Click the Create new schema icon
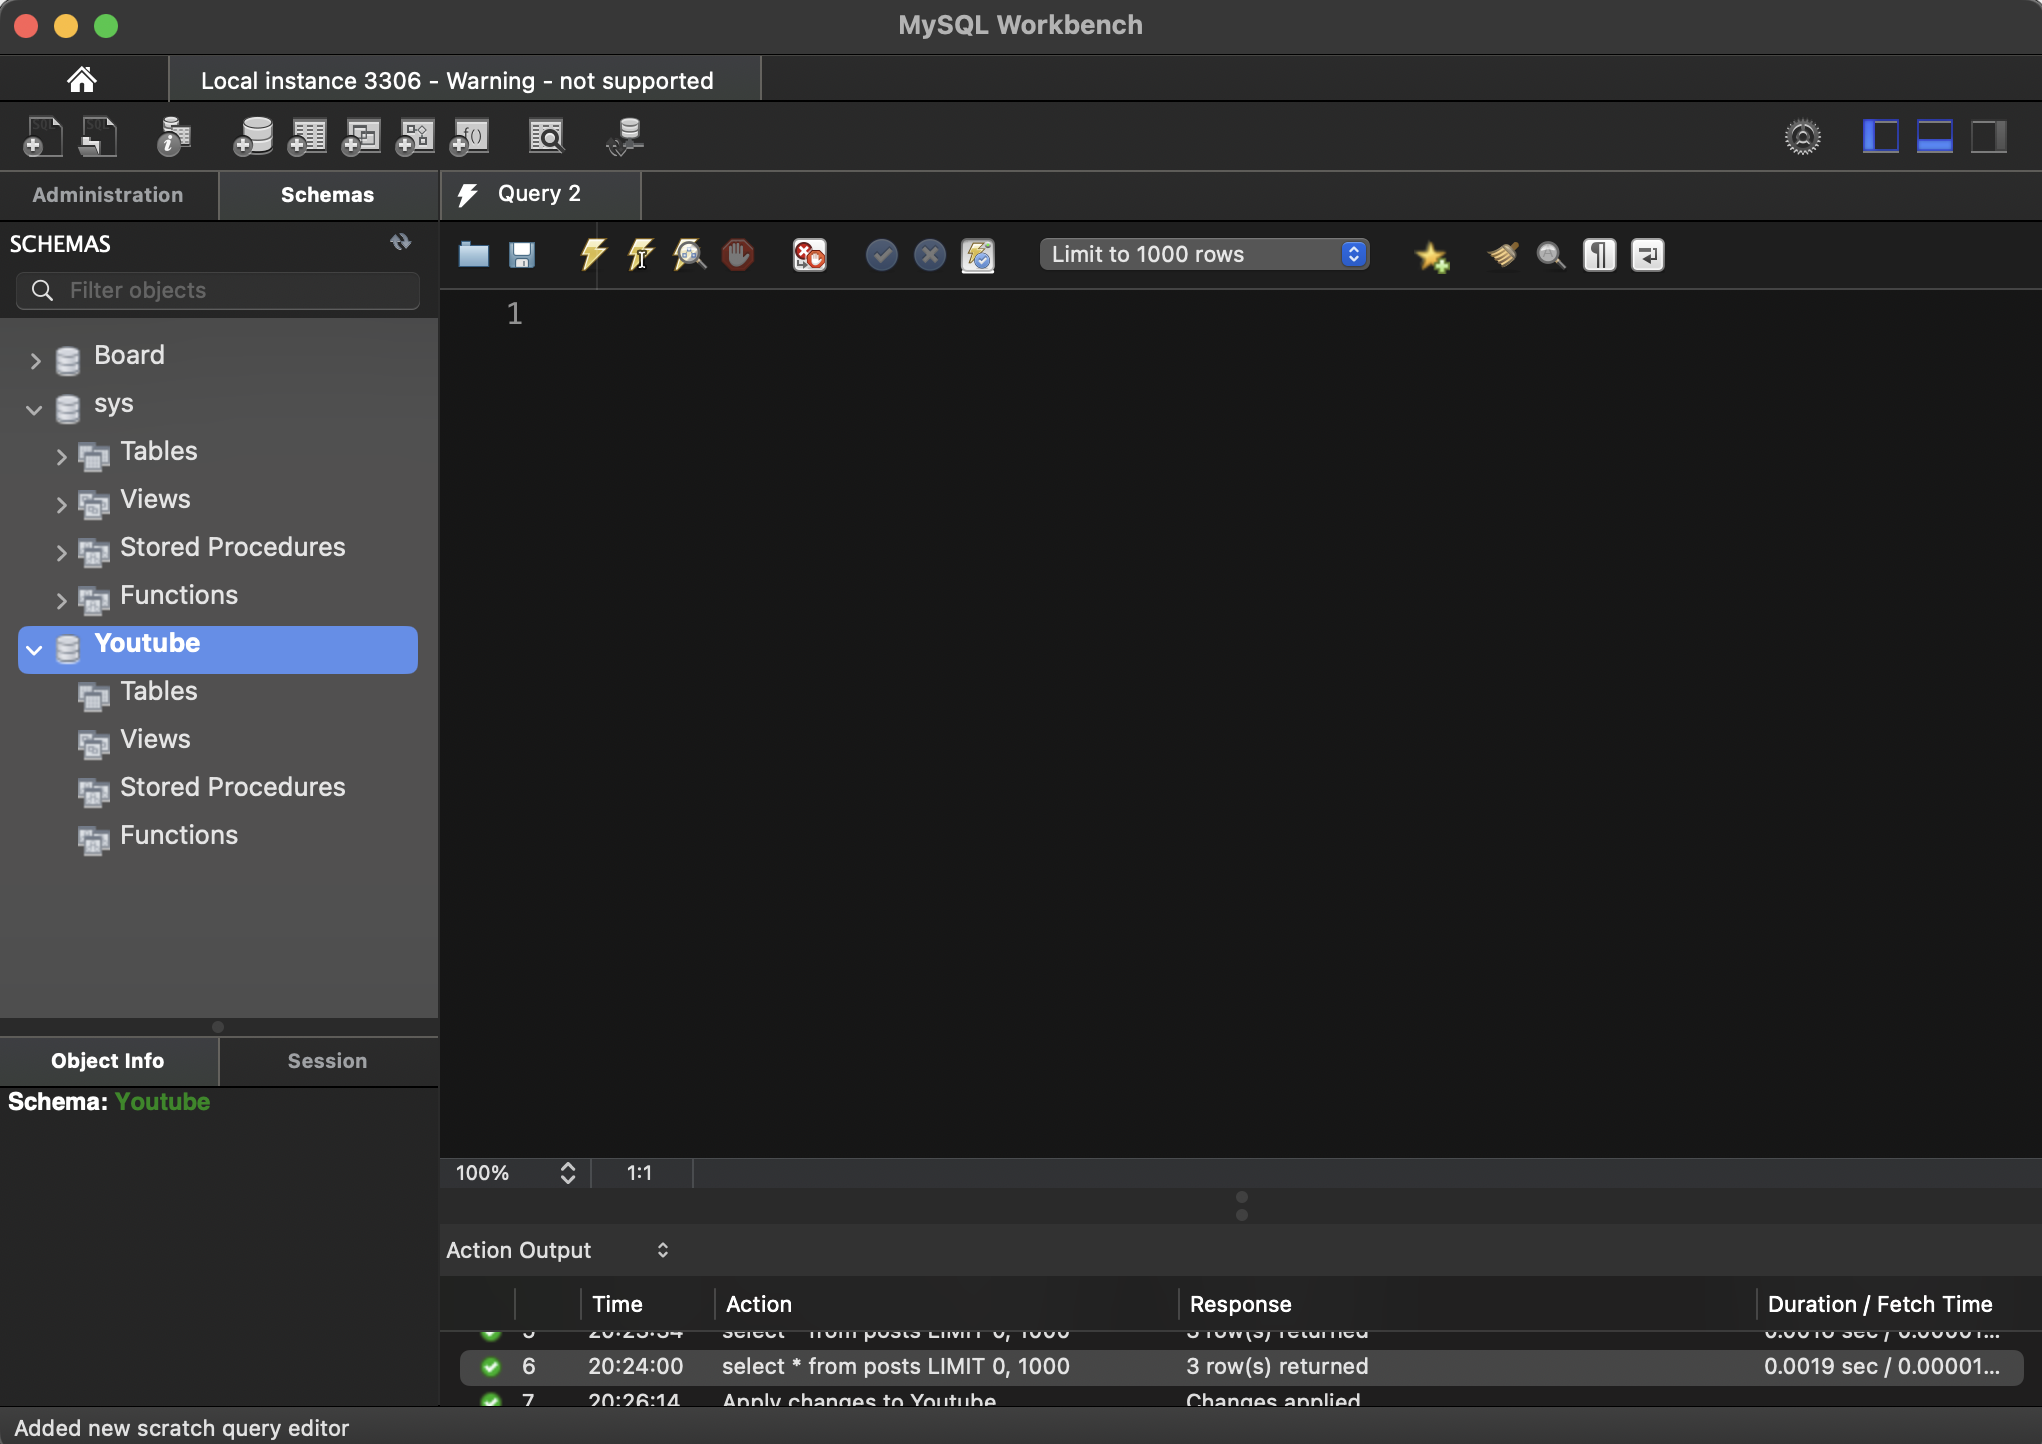 point(253,137)
